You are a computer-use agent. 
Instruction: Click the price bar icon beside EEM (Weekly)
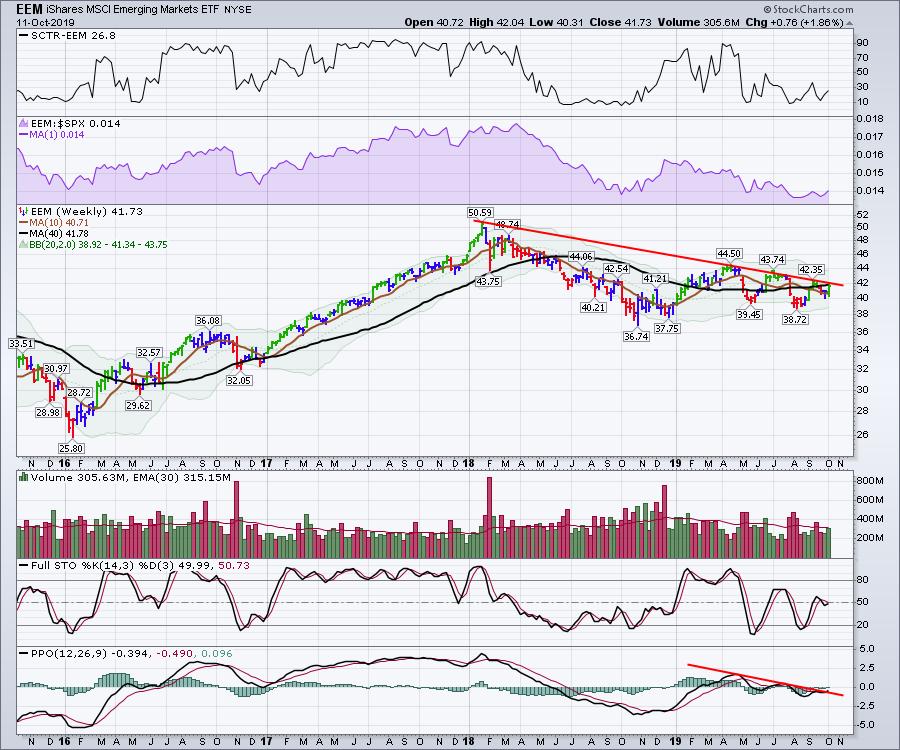point(23,211)
